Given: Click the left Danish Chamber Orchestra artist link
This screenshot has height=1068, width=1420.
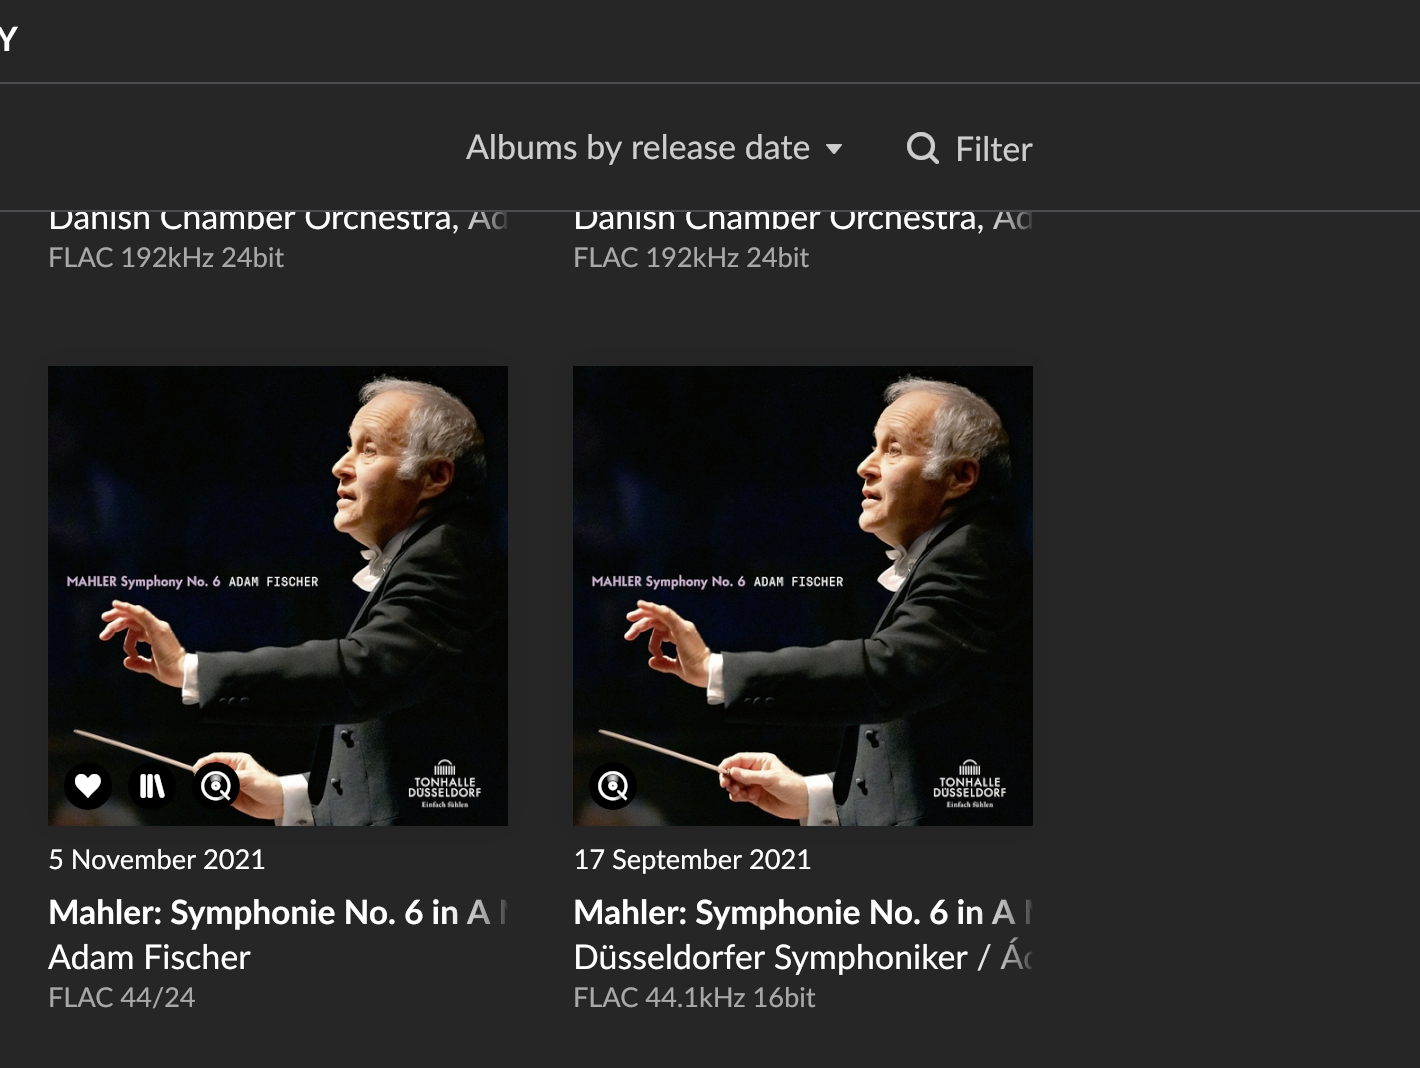Looking at the screenshot, I should (254, 220).
